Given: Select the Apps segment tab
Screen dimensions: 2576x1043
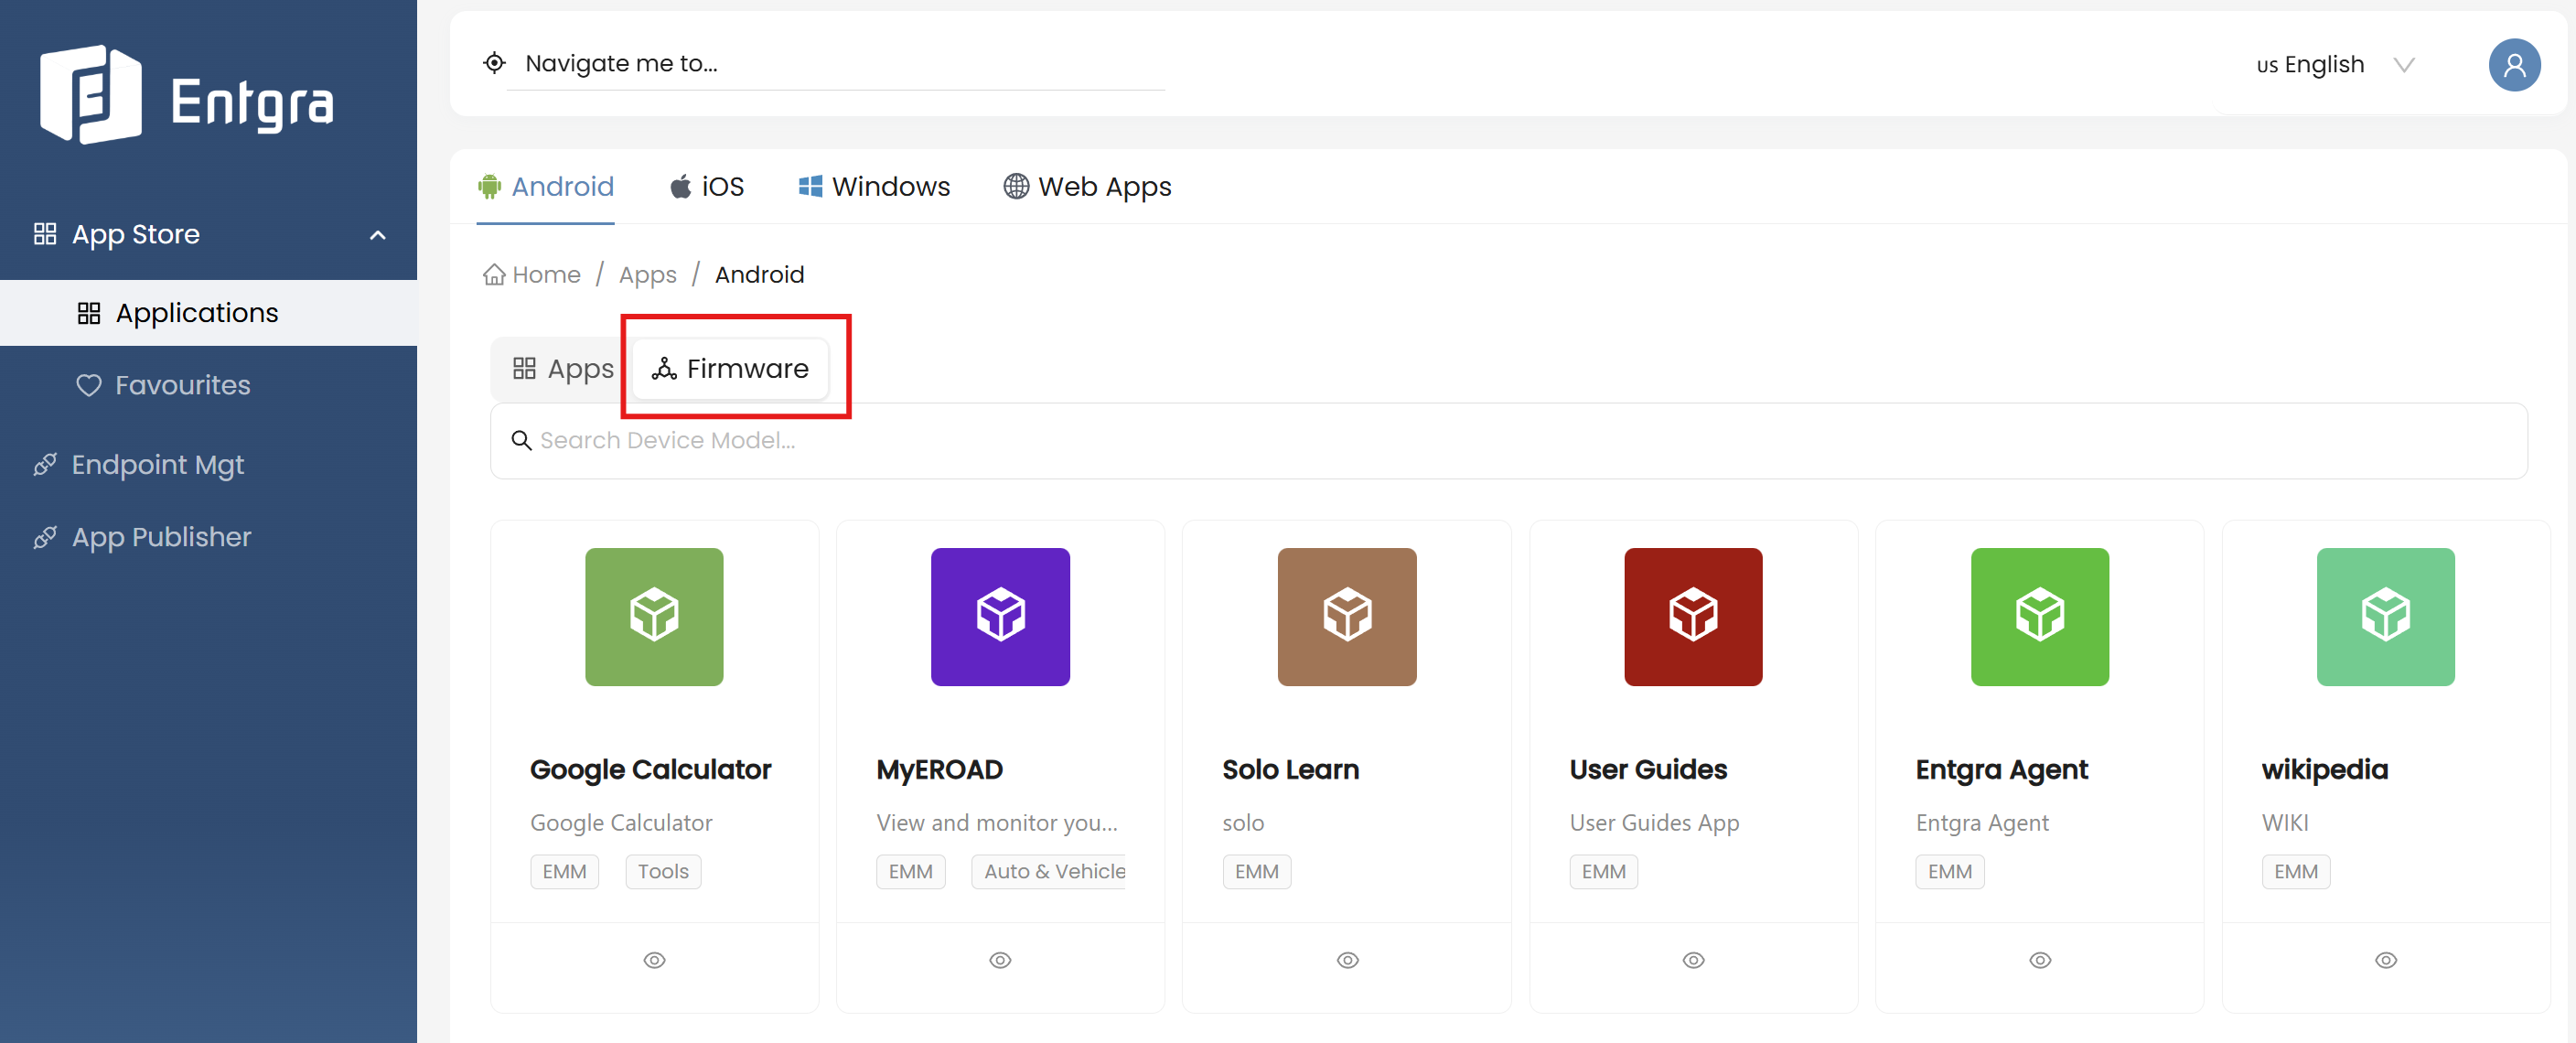Looking at the screenshot, I should (563, 369).
